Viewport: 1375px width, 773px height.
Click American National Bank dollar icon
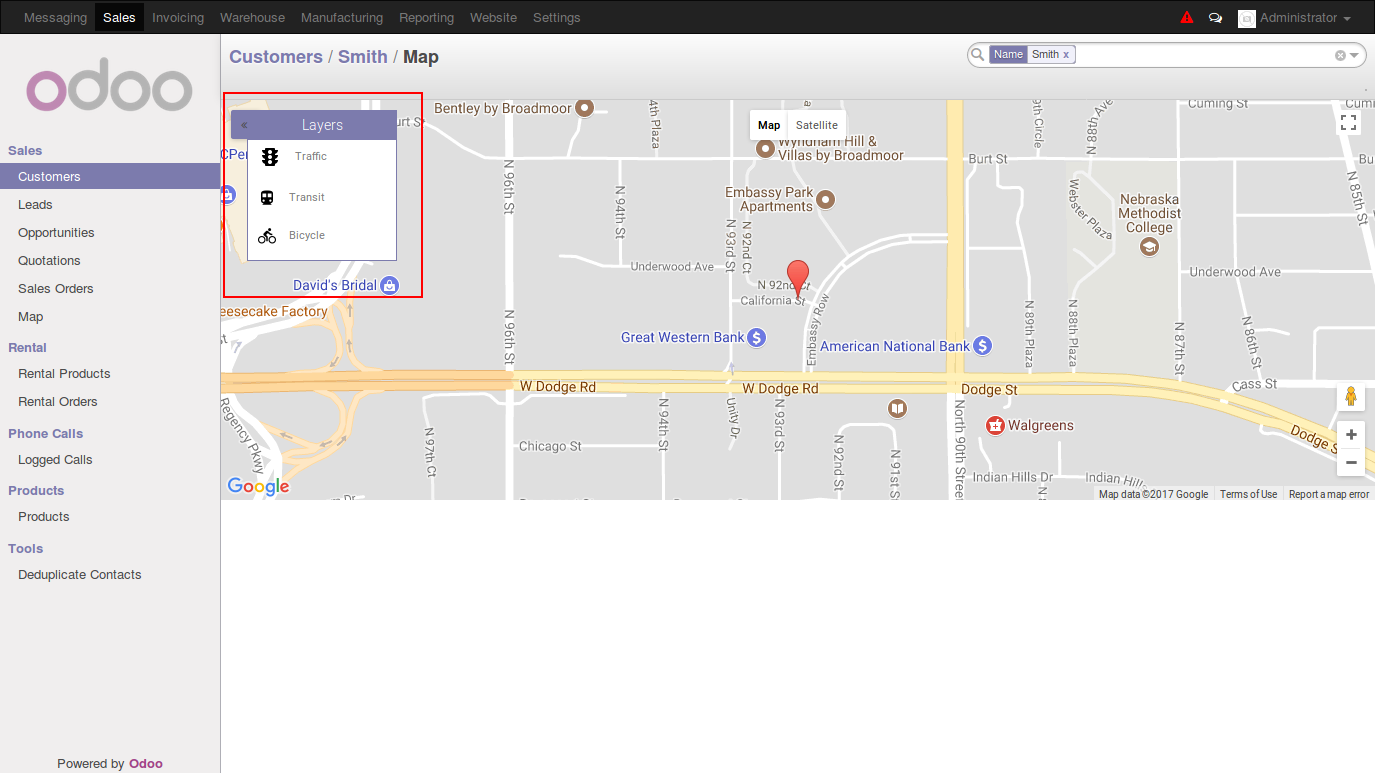[x=983, y=346]
